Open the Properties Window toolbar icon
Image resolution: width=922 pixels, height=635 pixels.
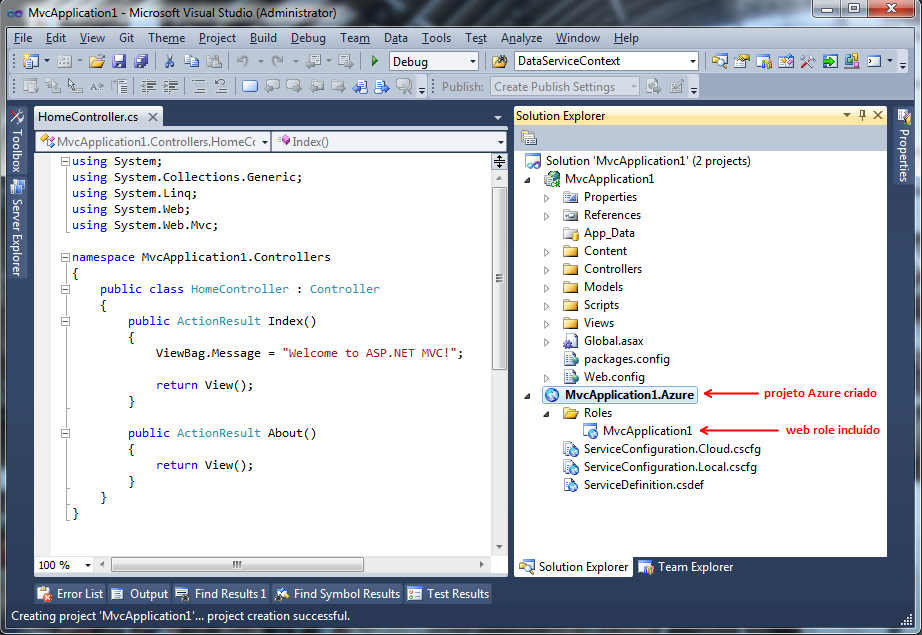coord(742,61)
